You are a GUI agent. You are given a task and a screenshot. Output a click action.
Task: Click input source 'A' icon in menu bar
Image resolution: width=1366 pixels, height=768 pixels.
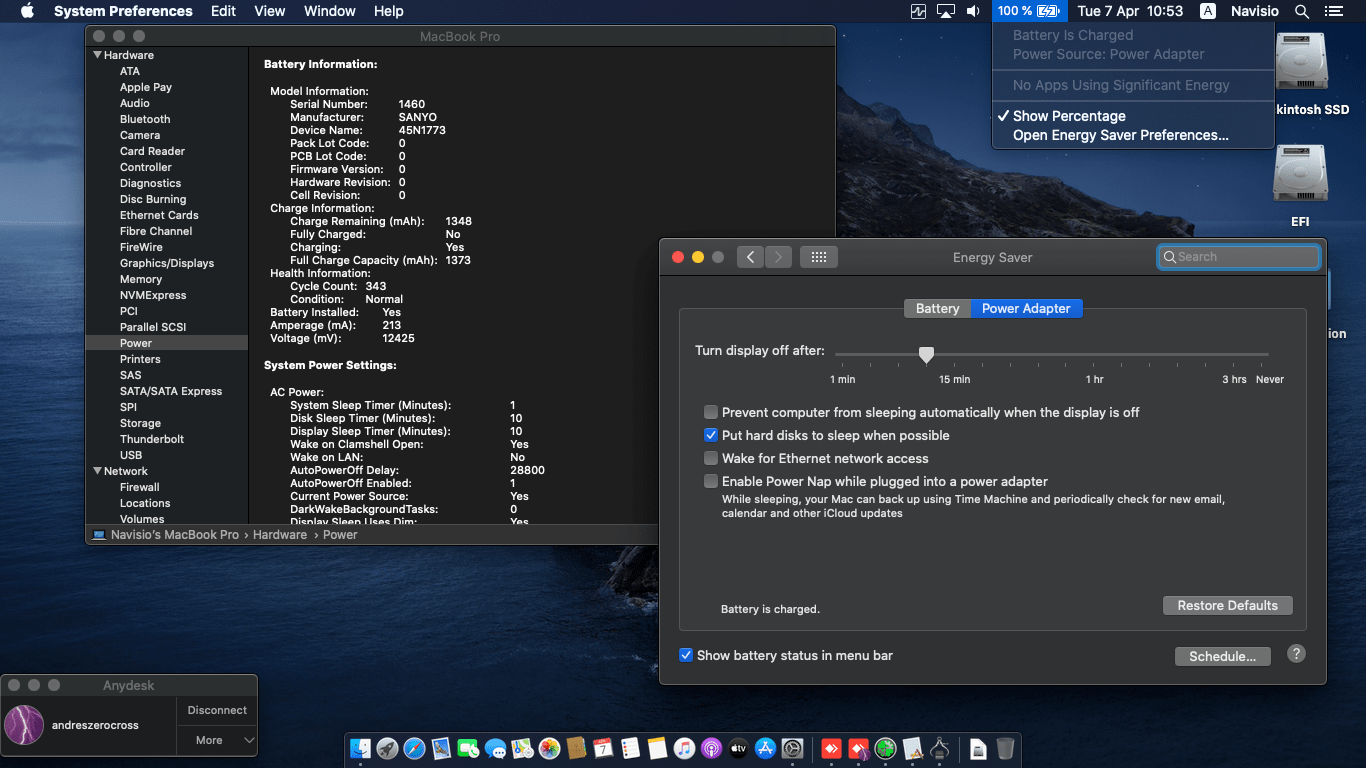coord(1208,11)
